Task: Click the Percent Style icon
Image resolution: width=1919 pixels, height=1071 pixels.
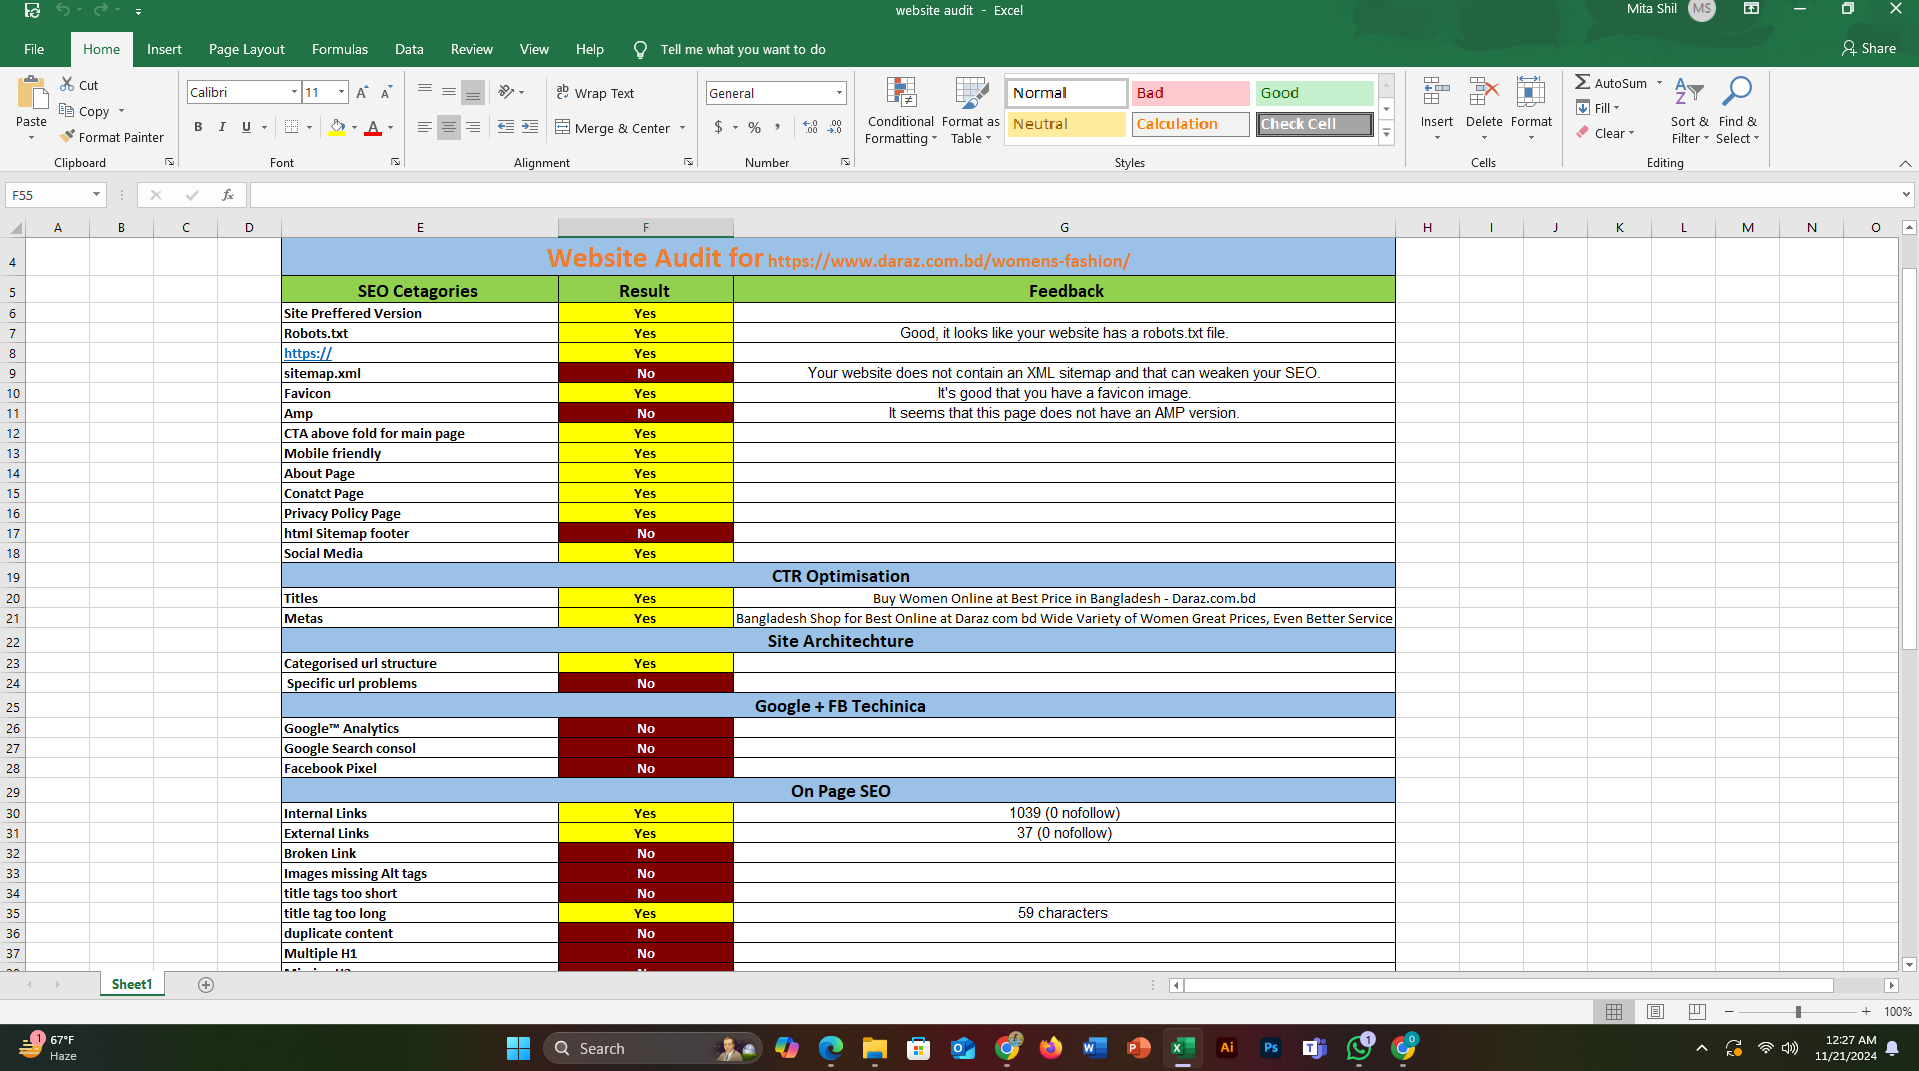Action: 754,128
